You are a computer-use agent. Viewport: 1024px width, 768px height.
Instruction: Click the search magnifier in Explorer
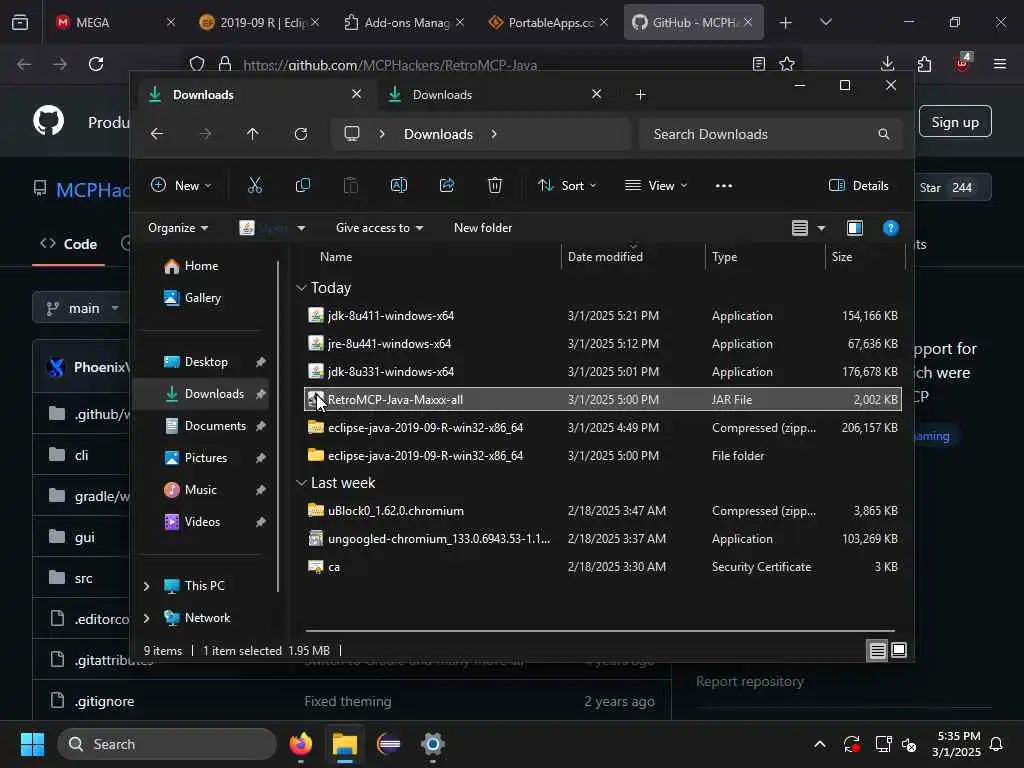click(884, 134)
